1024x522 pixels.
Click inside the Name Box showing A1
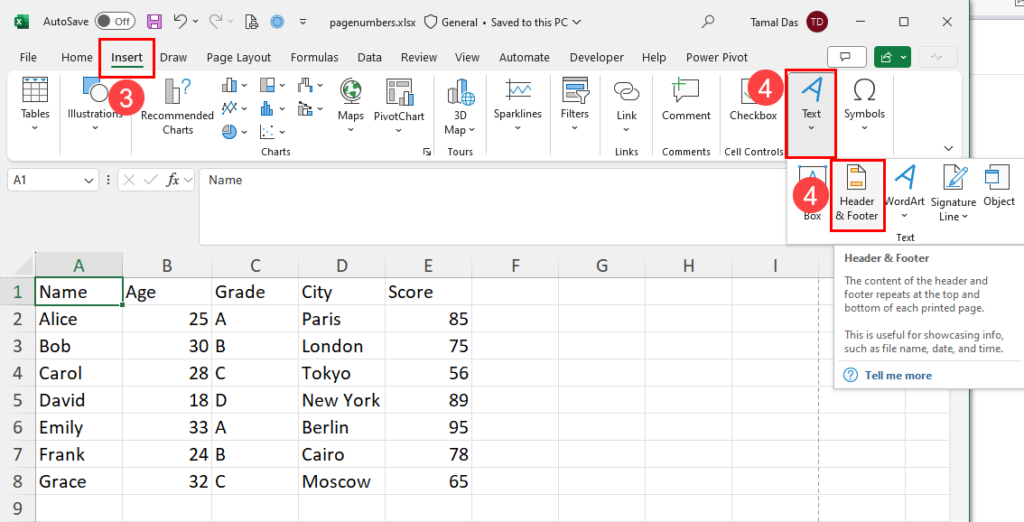46,180
